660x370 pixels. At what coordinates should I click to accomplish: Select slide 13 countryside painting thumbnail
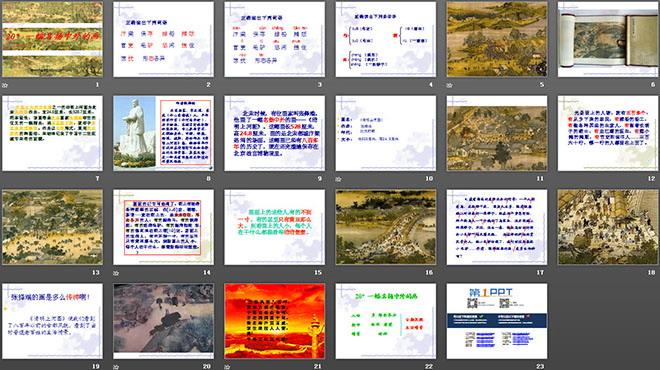52,227
